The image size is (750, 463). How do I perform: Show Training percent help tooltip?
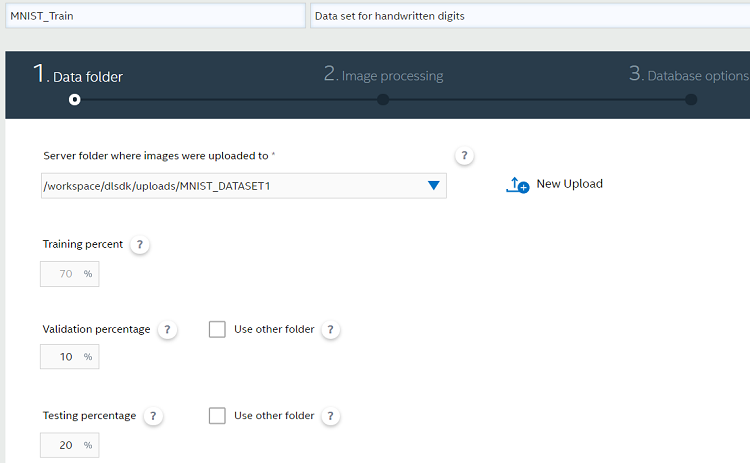(x=140, y=244)
